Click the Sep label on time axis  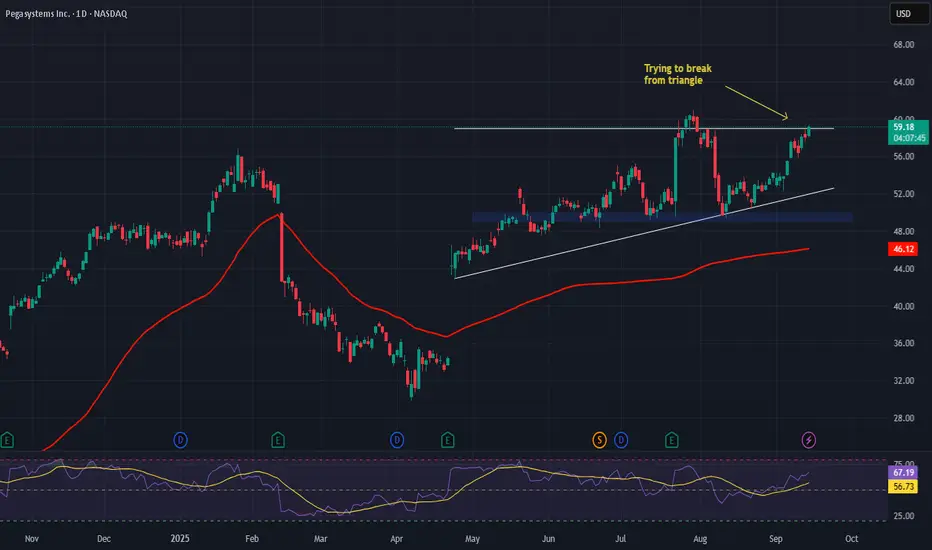776,539
